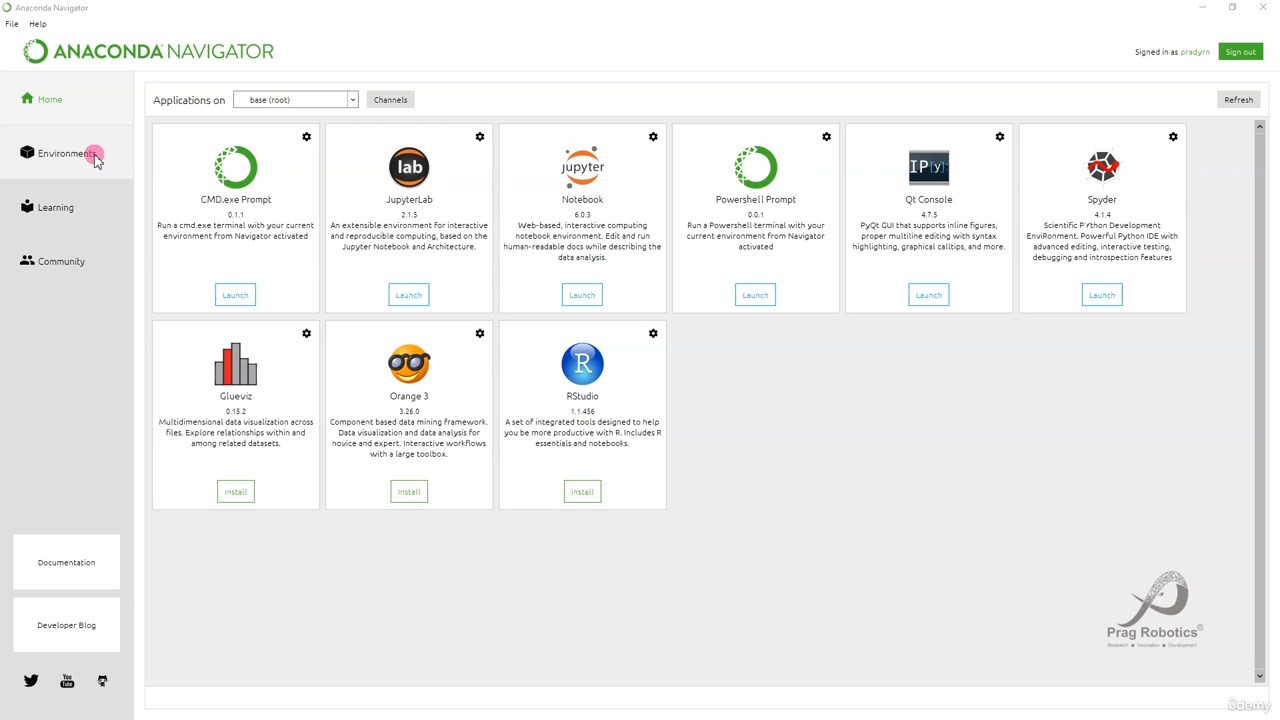Click the Glueviz version 0.15.2 text
This screenshot has width=1280, height=720.
pyautogui.click(x=236, y=412)
